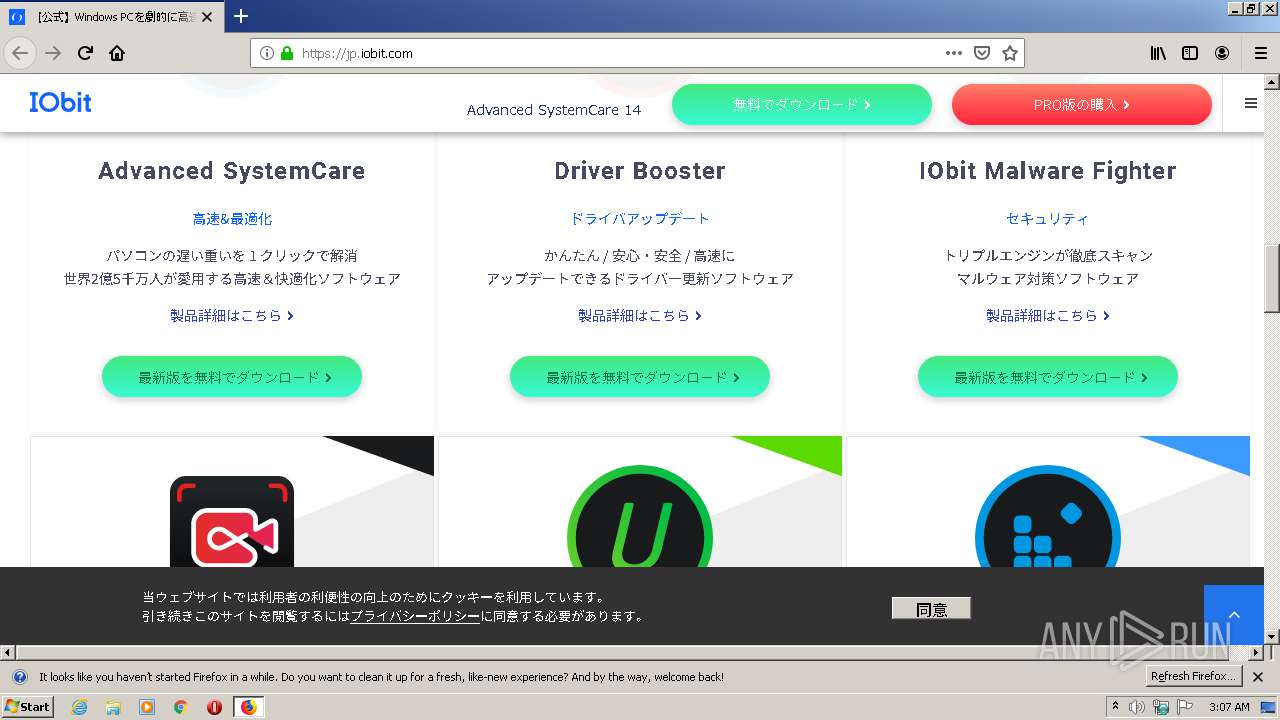
Task: Click the blue Smart Defrag icon
Action: click(1048, 518)
